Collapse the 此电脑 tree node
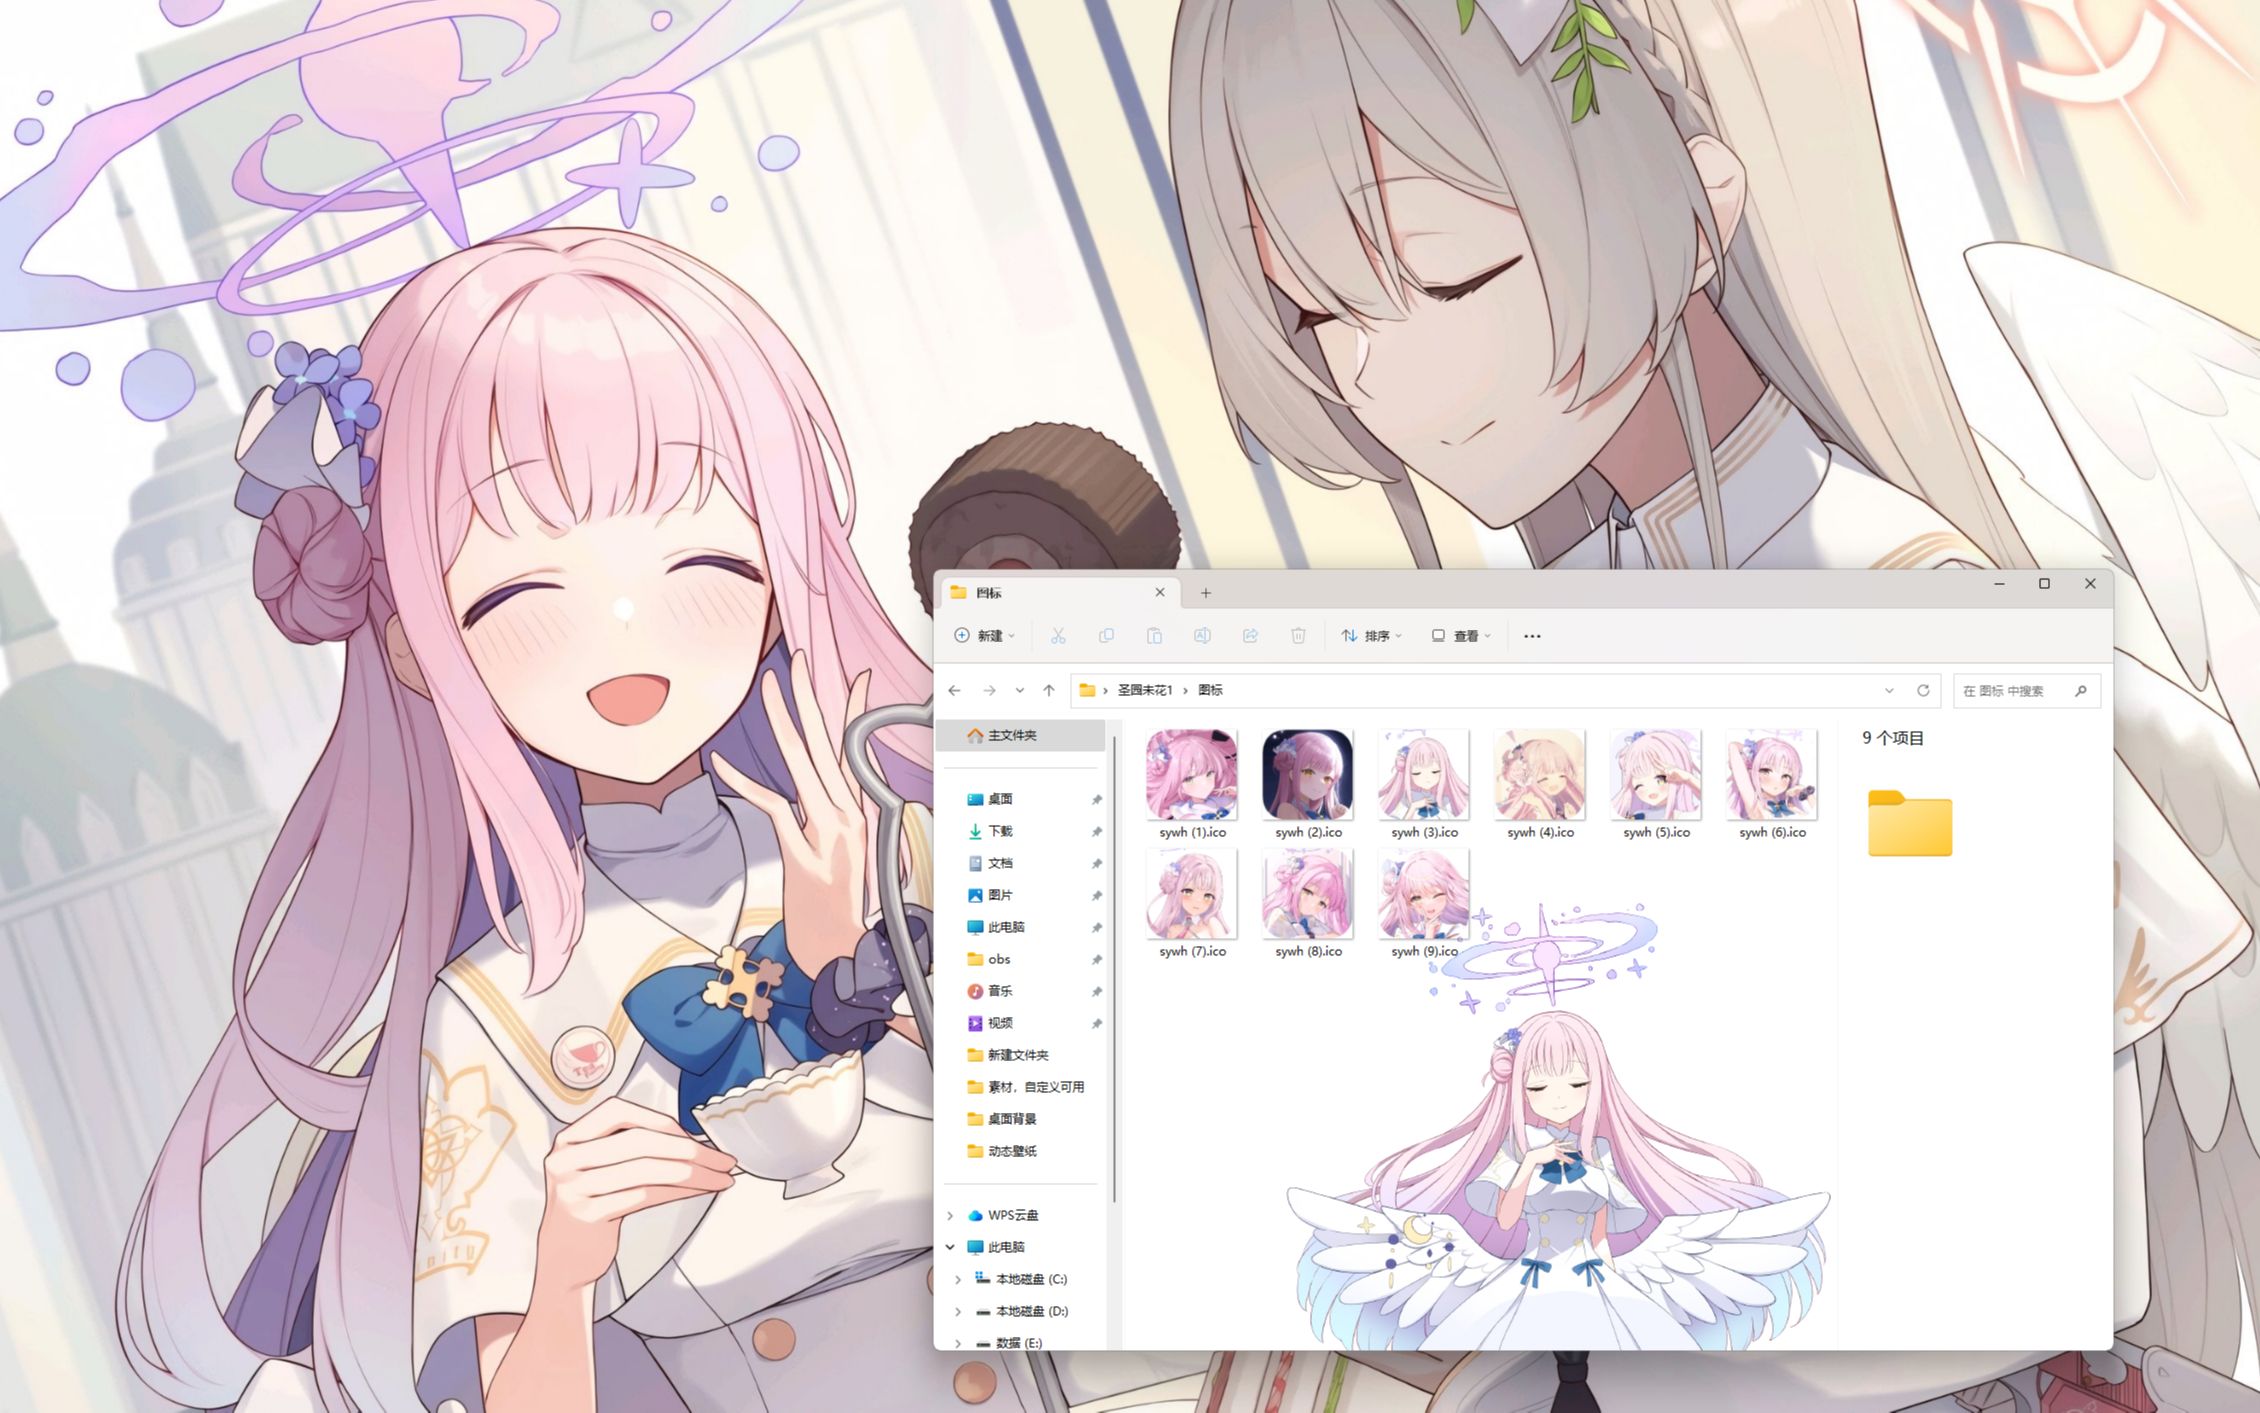 tap(950, 1247)
